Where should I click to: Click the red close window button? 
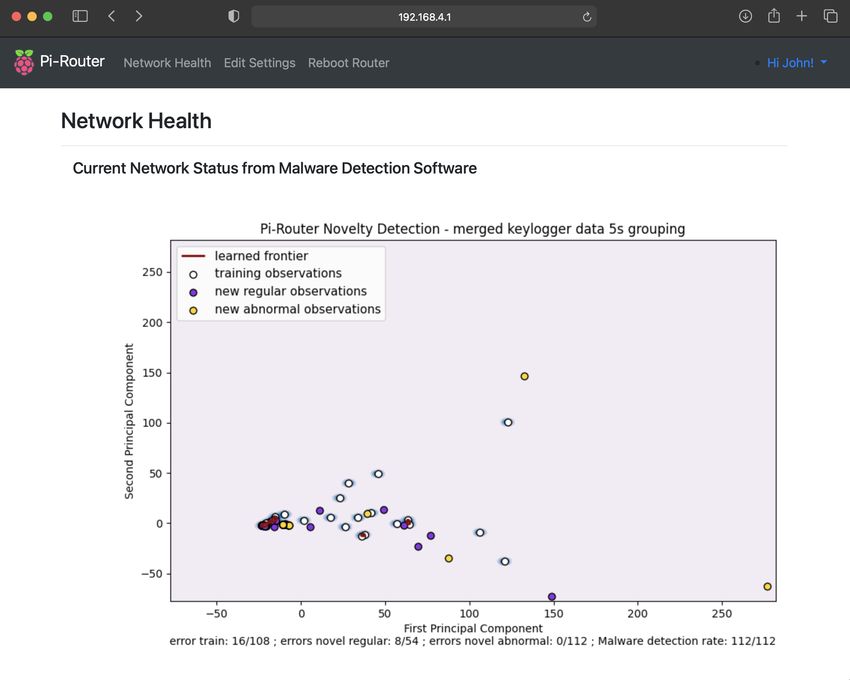(x=16, y=16)
